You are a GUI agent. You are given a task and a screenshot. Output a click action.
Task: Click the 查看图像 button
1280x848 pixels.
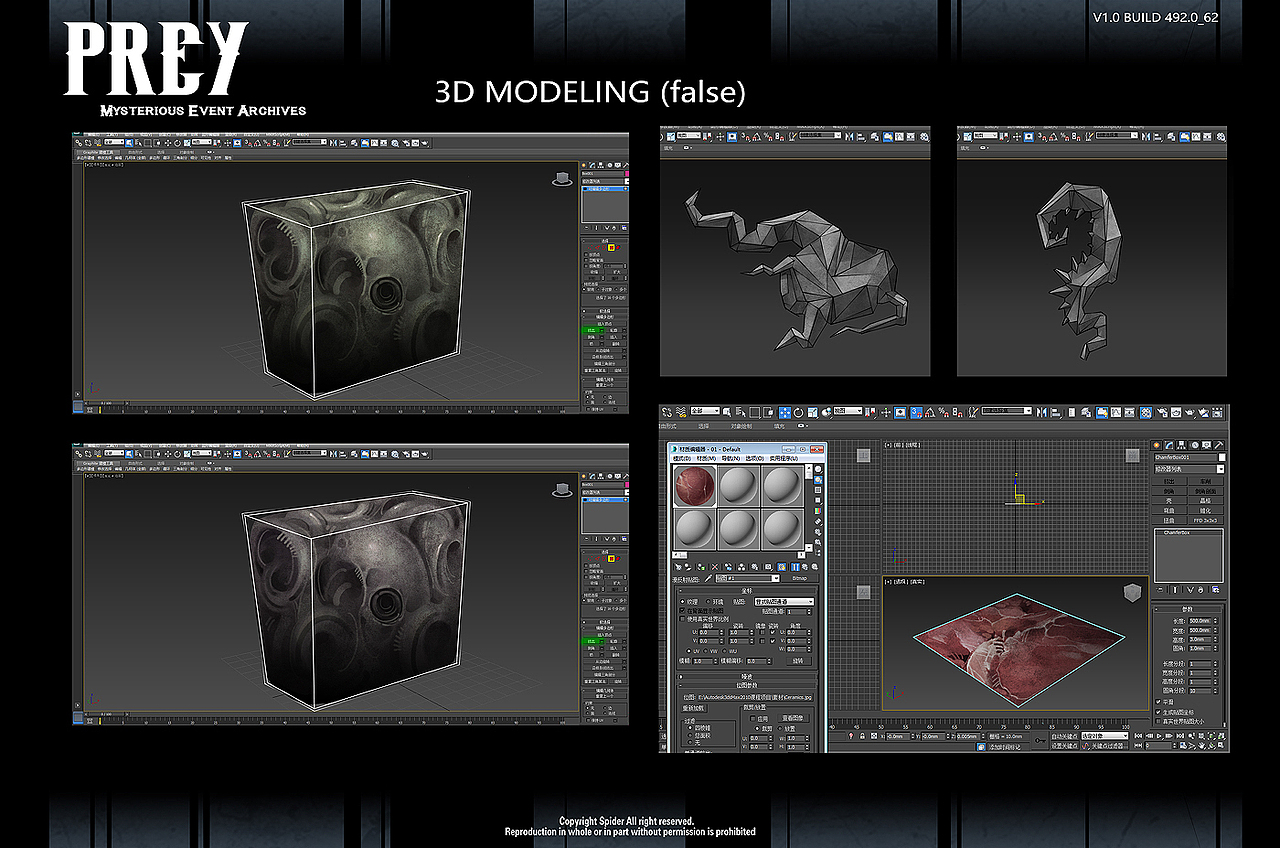[x=793, y=718]
